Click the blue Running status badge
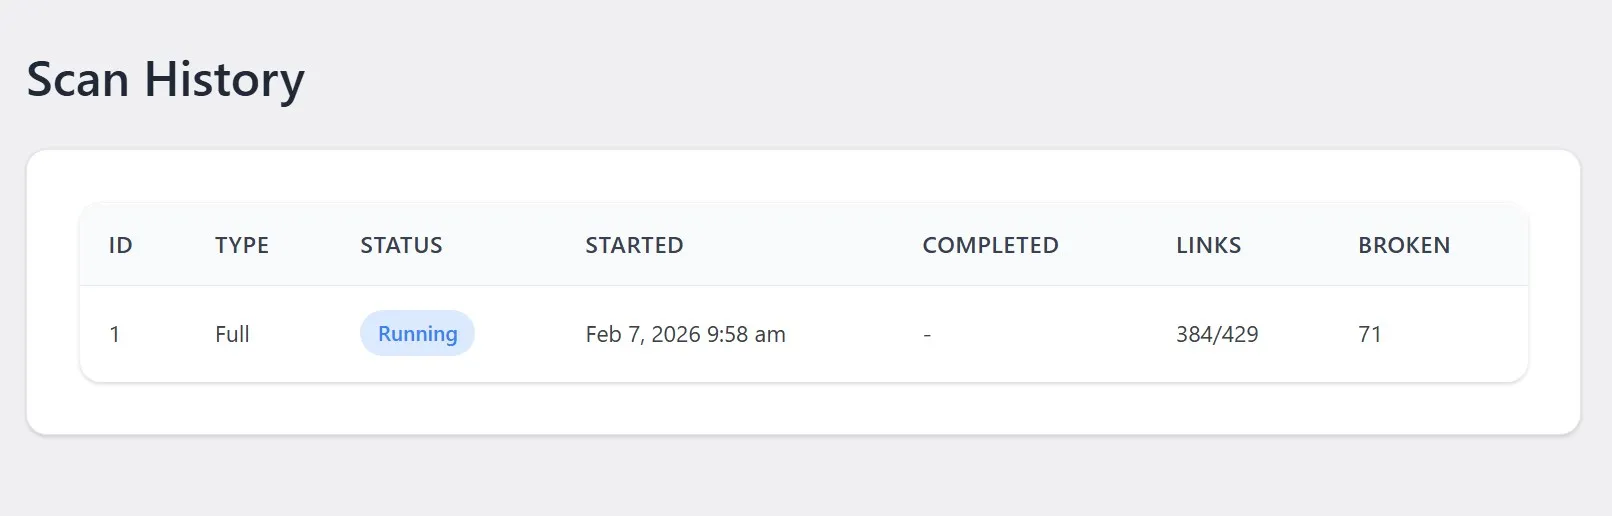 point(417,334)
